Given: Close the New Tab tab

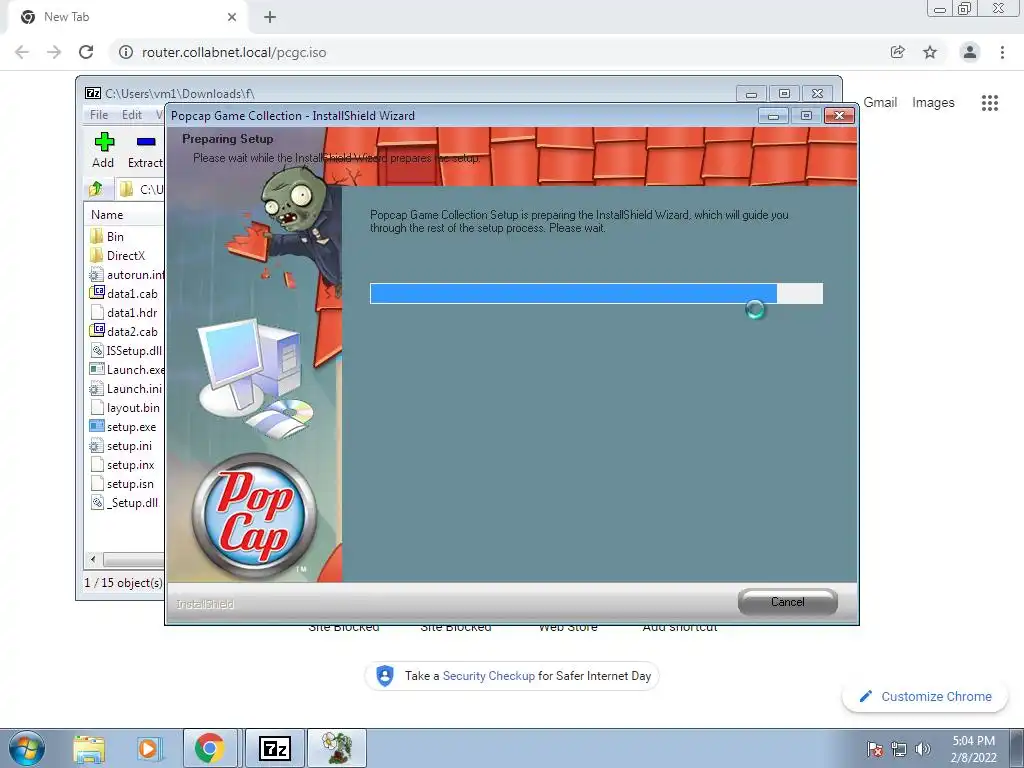Looking at the screenshot, I should tap(232, 17).
